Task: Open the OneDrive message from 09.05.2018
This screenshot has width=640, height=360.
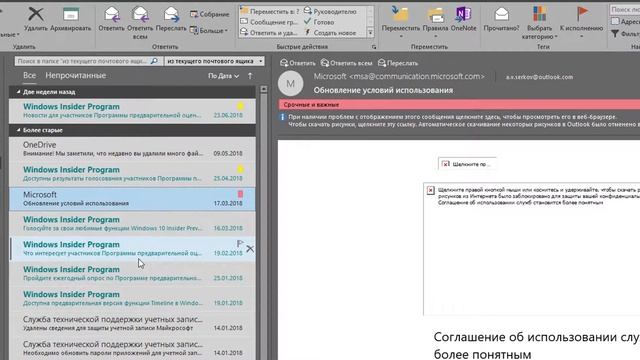Action: tap(132, 149)
